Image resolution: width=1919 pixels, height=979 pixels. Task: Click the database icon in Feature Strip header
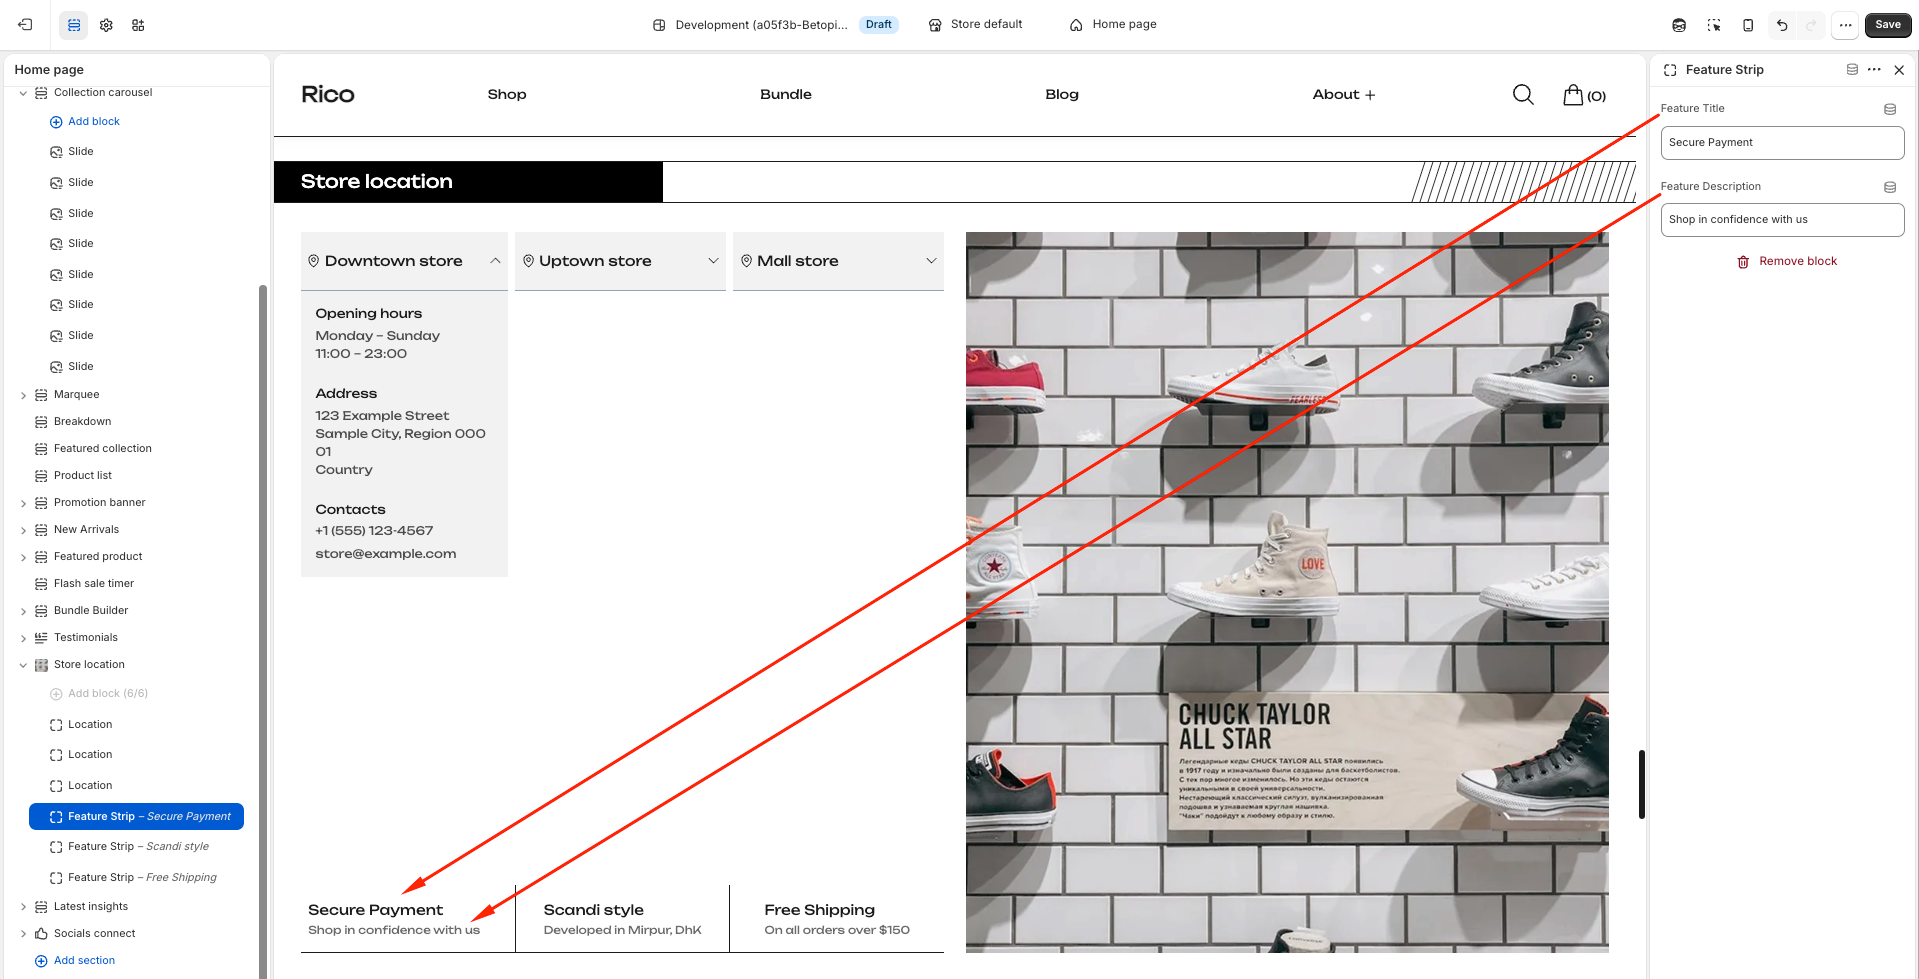pyautogui.click(x=1852, y=70)
